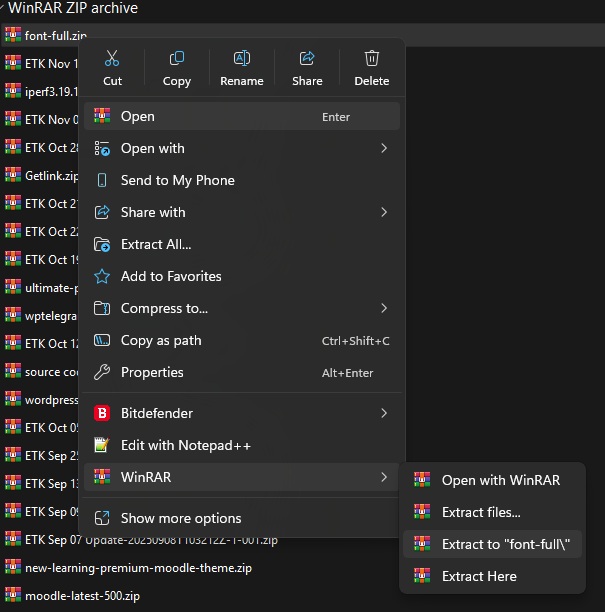Select moodle-latest-500.zip file in list
The width and height of the screenshot is (605, 612).
tap(82, 596)
